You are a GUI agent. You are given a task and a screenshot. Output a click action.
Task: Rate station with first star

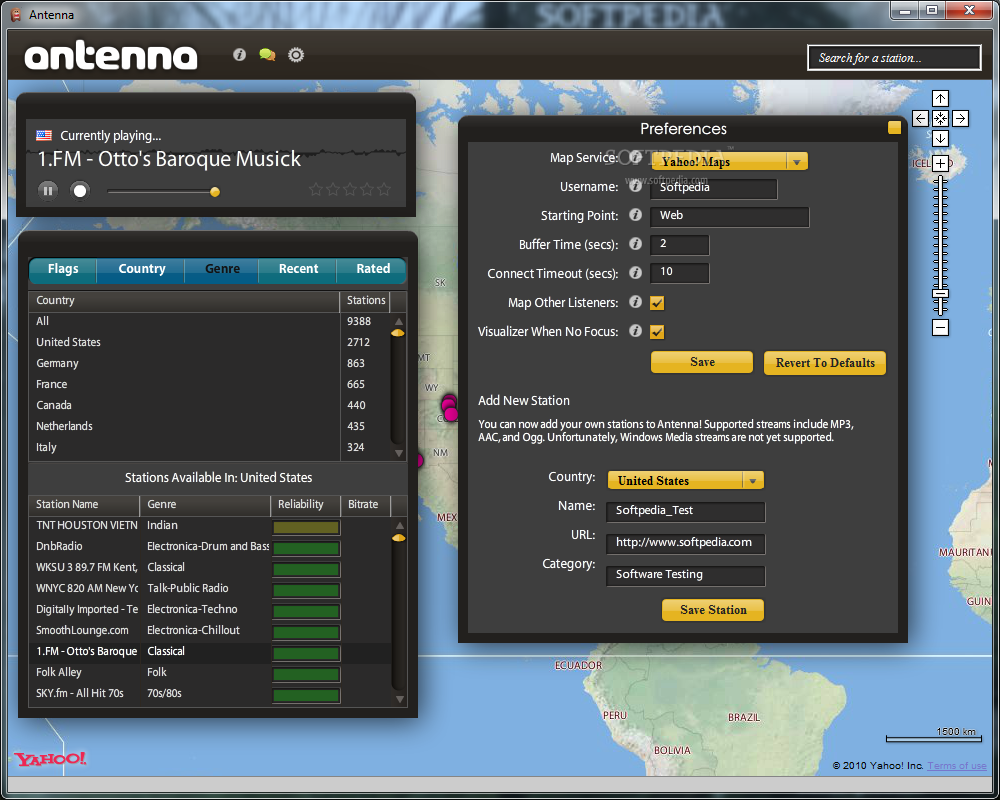coord(316,189)
